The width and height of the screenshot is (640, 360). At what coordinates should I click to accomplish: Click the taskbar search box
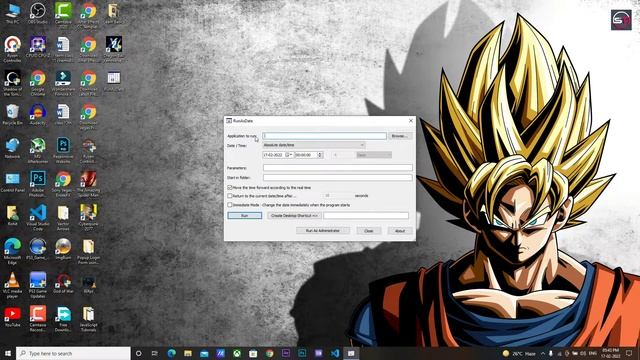[73, 353]
